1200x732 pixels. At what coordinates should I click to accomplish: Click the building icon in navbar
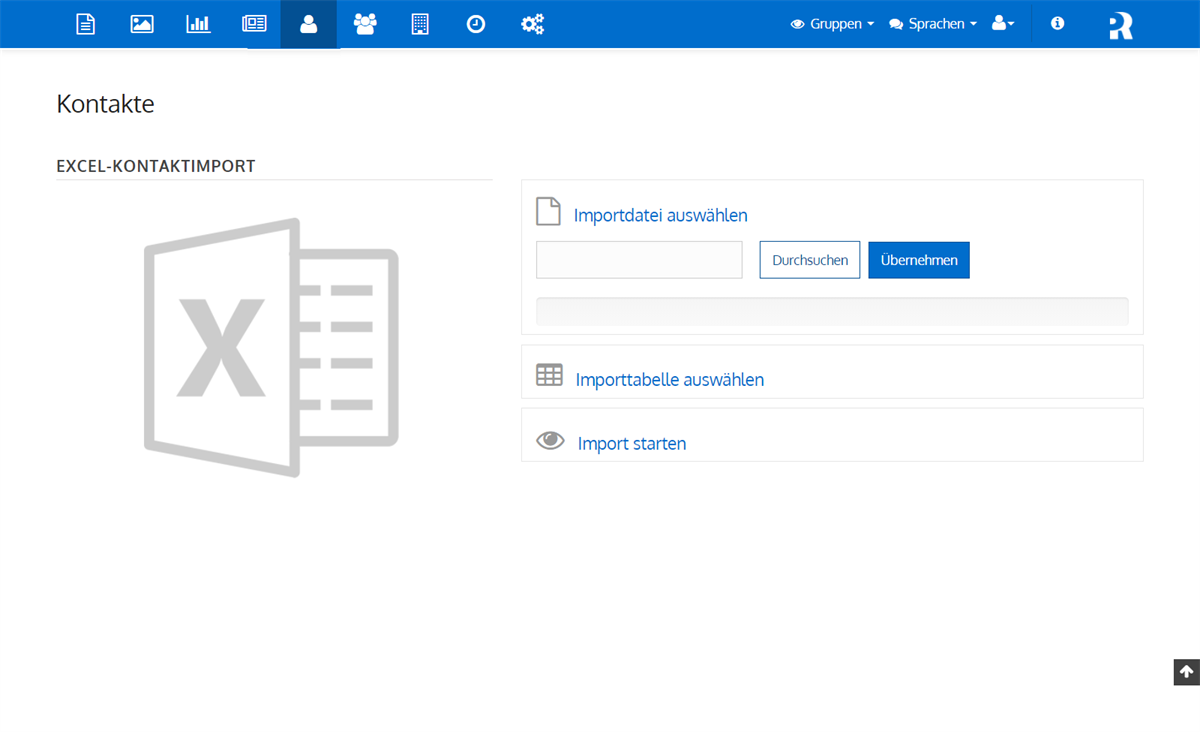(x=420, y=24)
